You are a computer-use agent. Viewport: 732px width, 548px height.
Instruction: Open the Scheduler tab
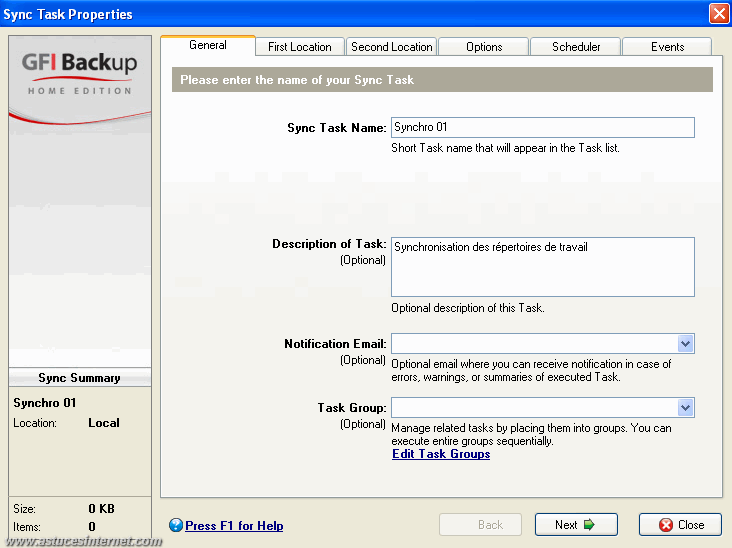(576, 47)
